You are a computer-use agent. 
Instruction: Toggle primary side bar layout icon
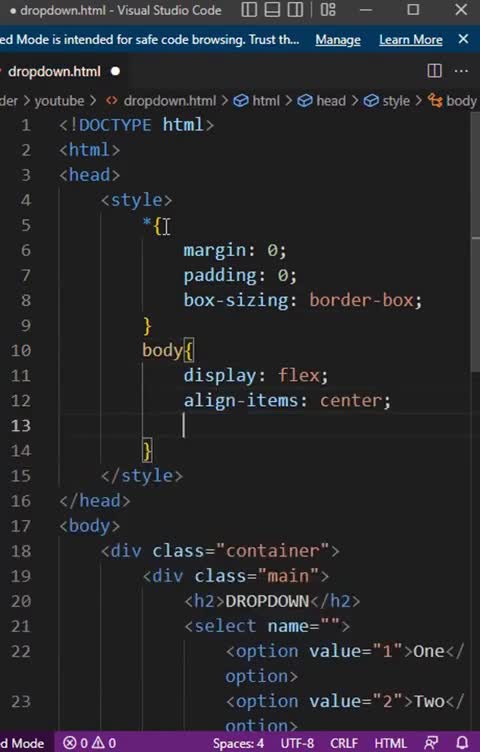click(x=249, y=10)
